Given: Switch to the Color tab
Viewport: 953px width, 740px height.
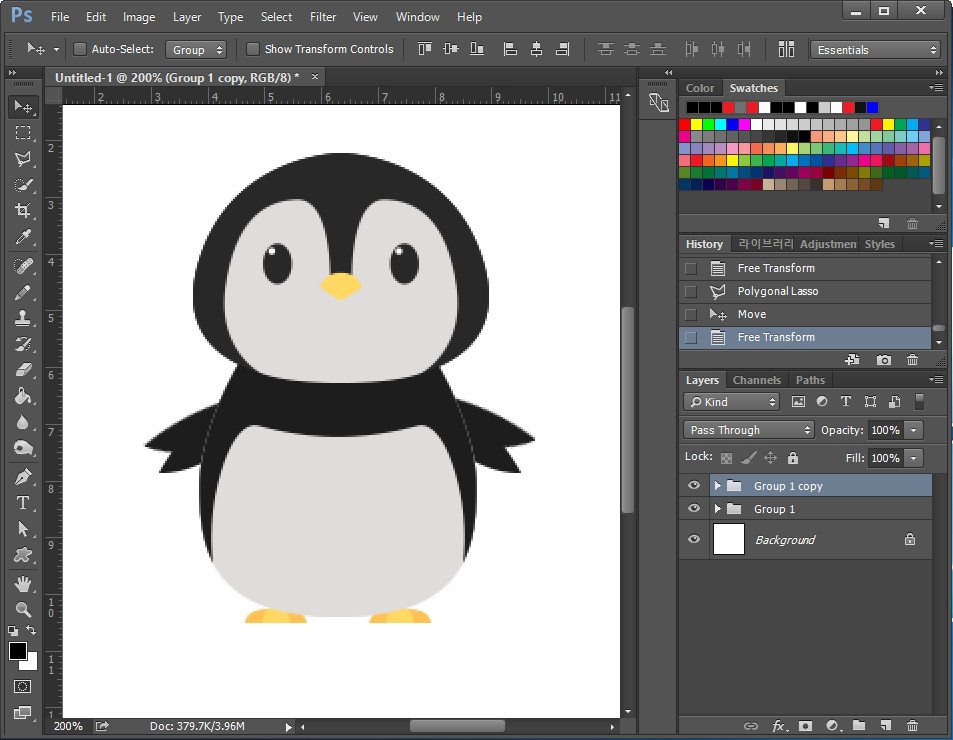Looking at the screenshot, I should [700, 88].
